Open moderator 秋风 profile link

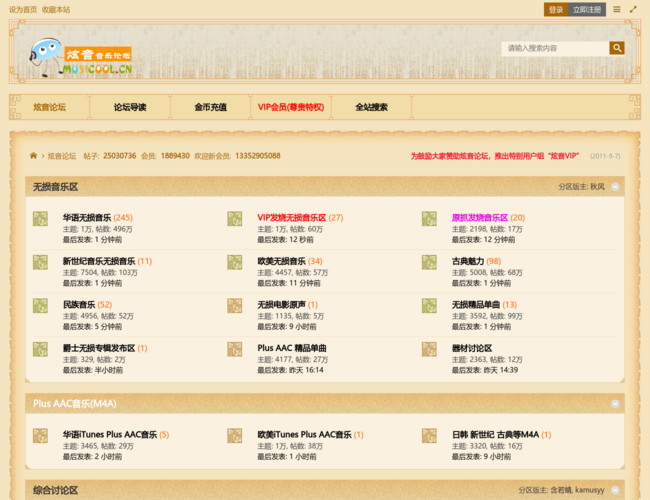(x=597, y=187)
